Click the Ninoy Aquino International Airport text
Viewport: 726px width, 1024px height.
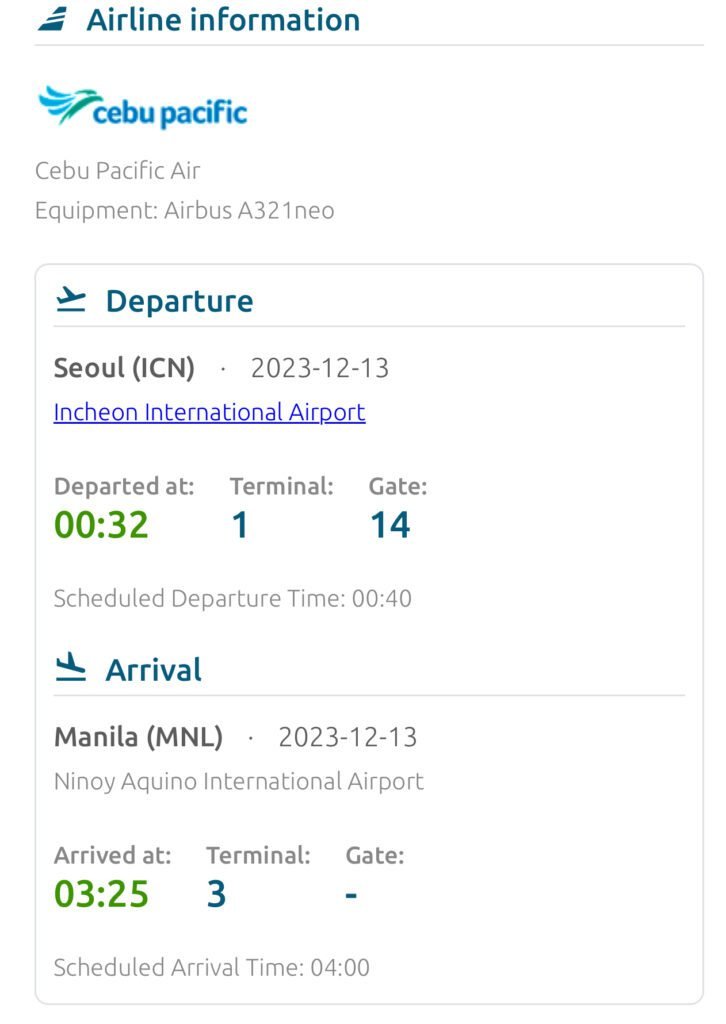[x=238, y=781]
